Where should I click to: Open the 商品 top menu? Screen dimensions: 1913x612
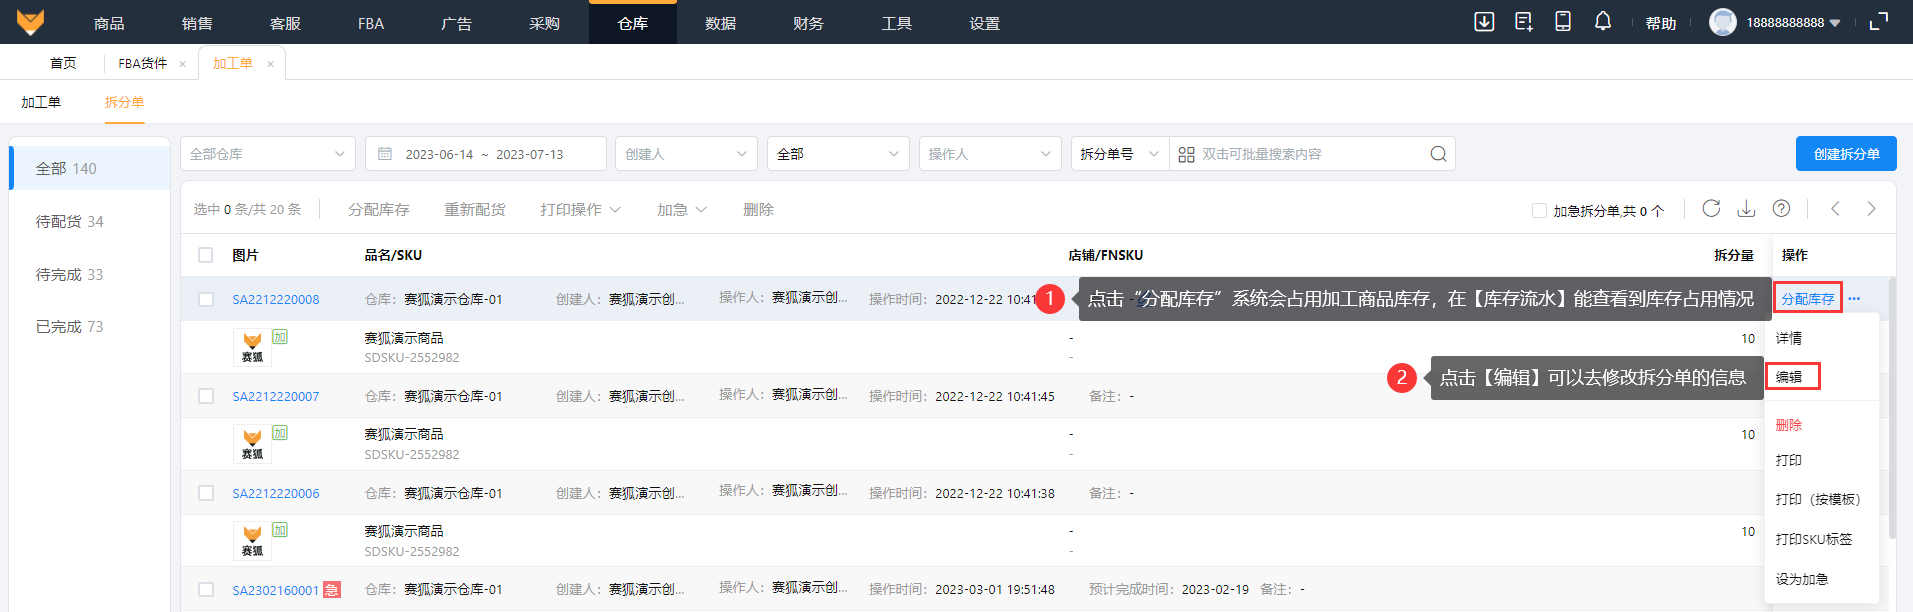(109, 23)
